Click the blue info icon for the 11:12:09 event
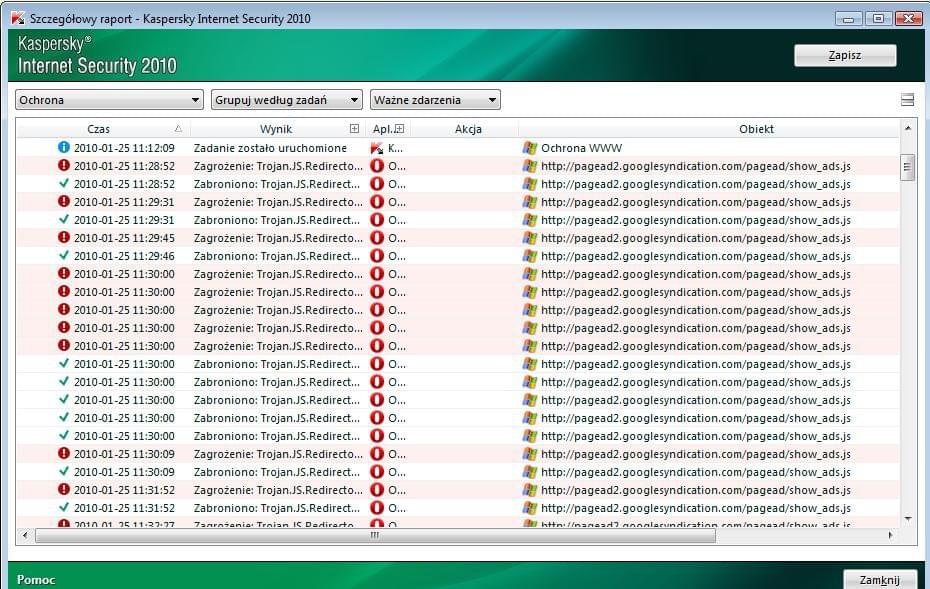This screenshot has height=589, width=930. [64, 148]
